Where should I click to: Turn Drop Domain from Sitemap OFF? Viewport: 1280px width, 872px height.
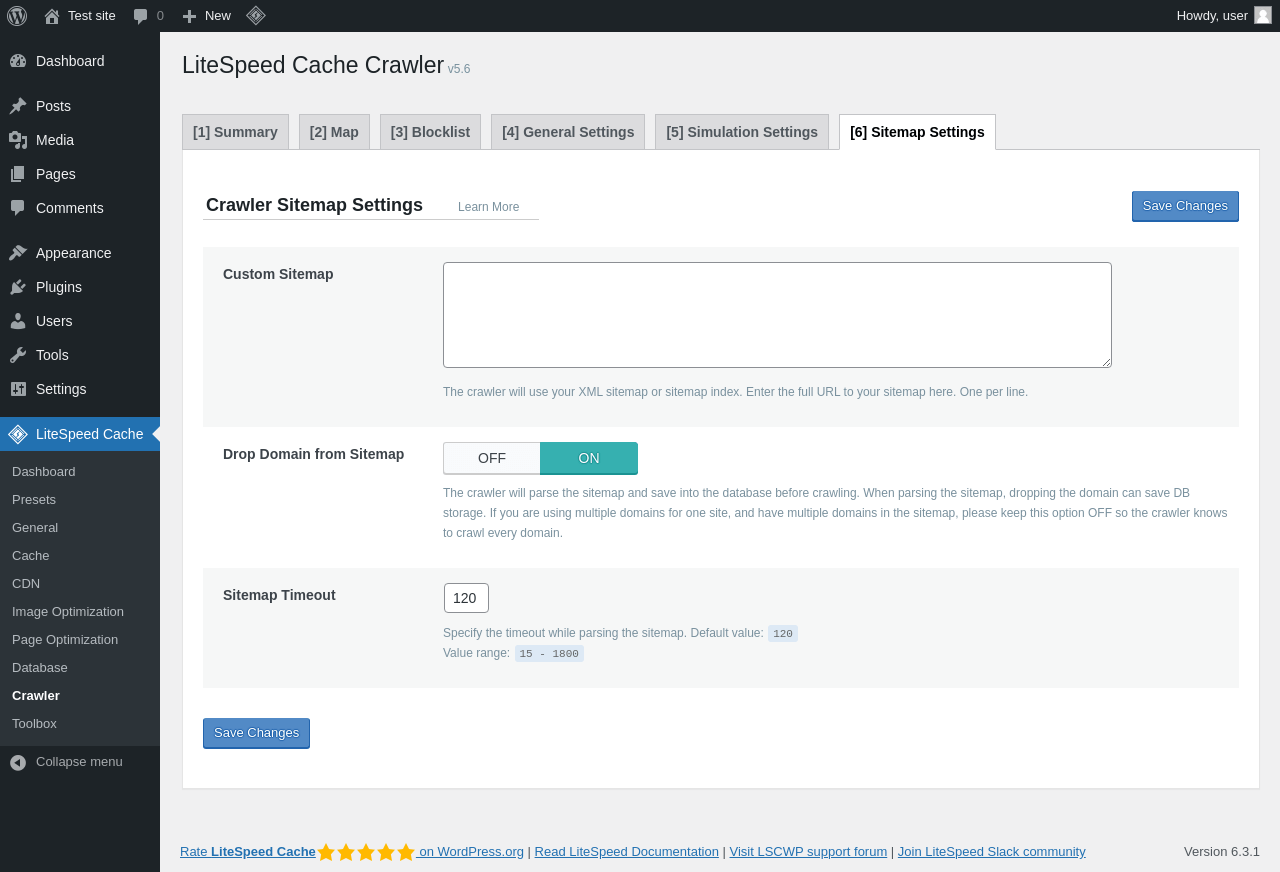point(492,458)
